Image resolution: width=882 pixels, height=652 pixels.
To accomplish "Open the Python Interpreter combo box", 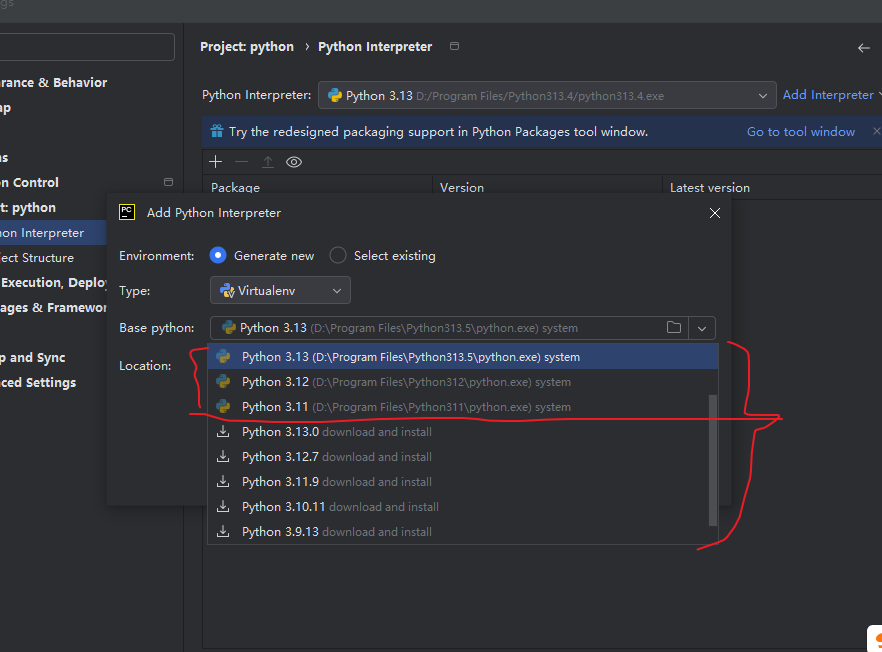I will coord(547,95).
